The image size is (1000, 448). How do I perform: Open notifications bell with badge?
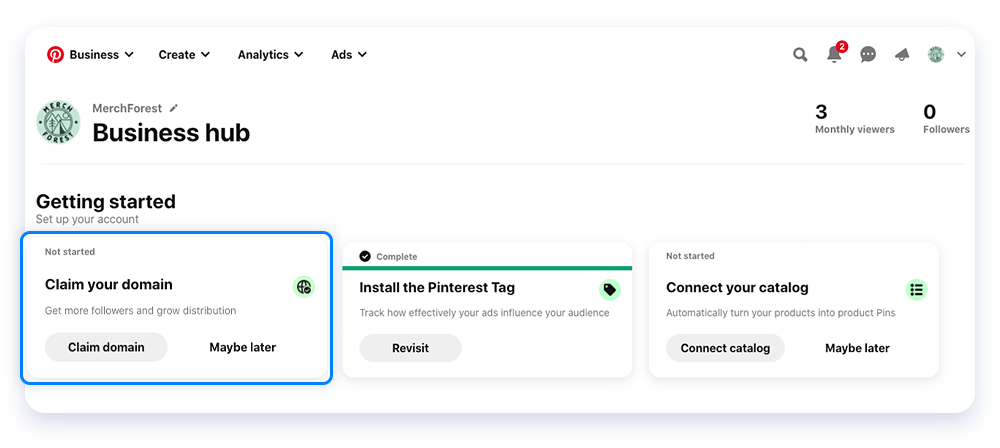(x=835, y=52)
